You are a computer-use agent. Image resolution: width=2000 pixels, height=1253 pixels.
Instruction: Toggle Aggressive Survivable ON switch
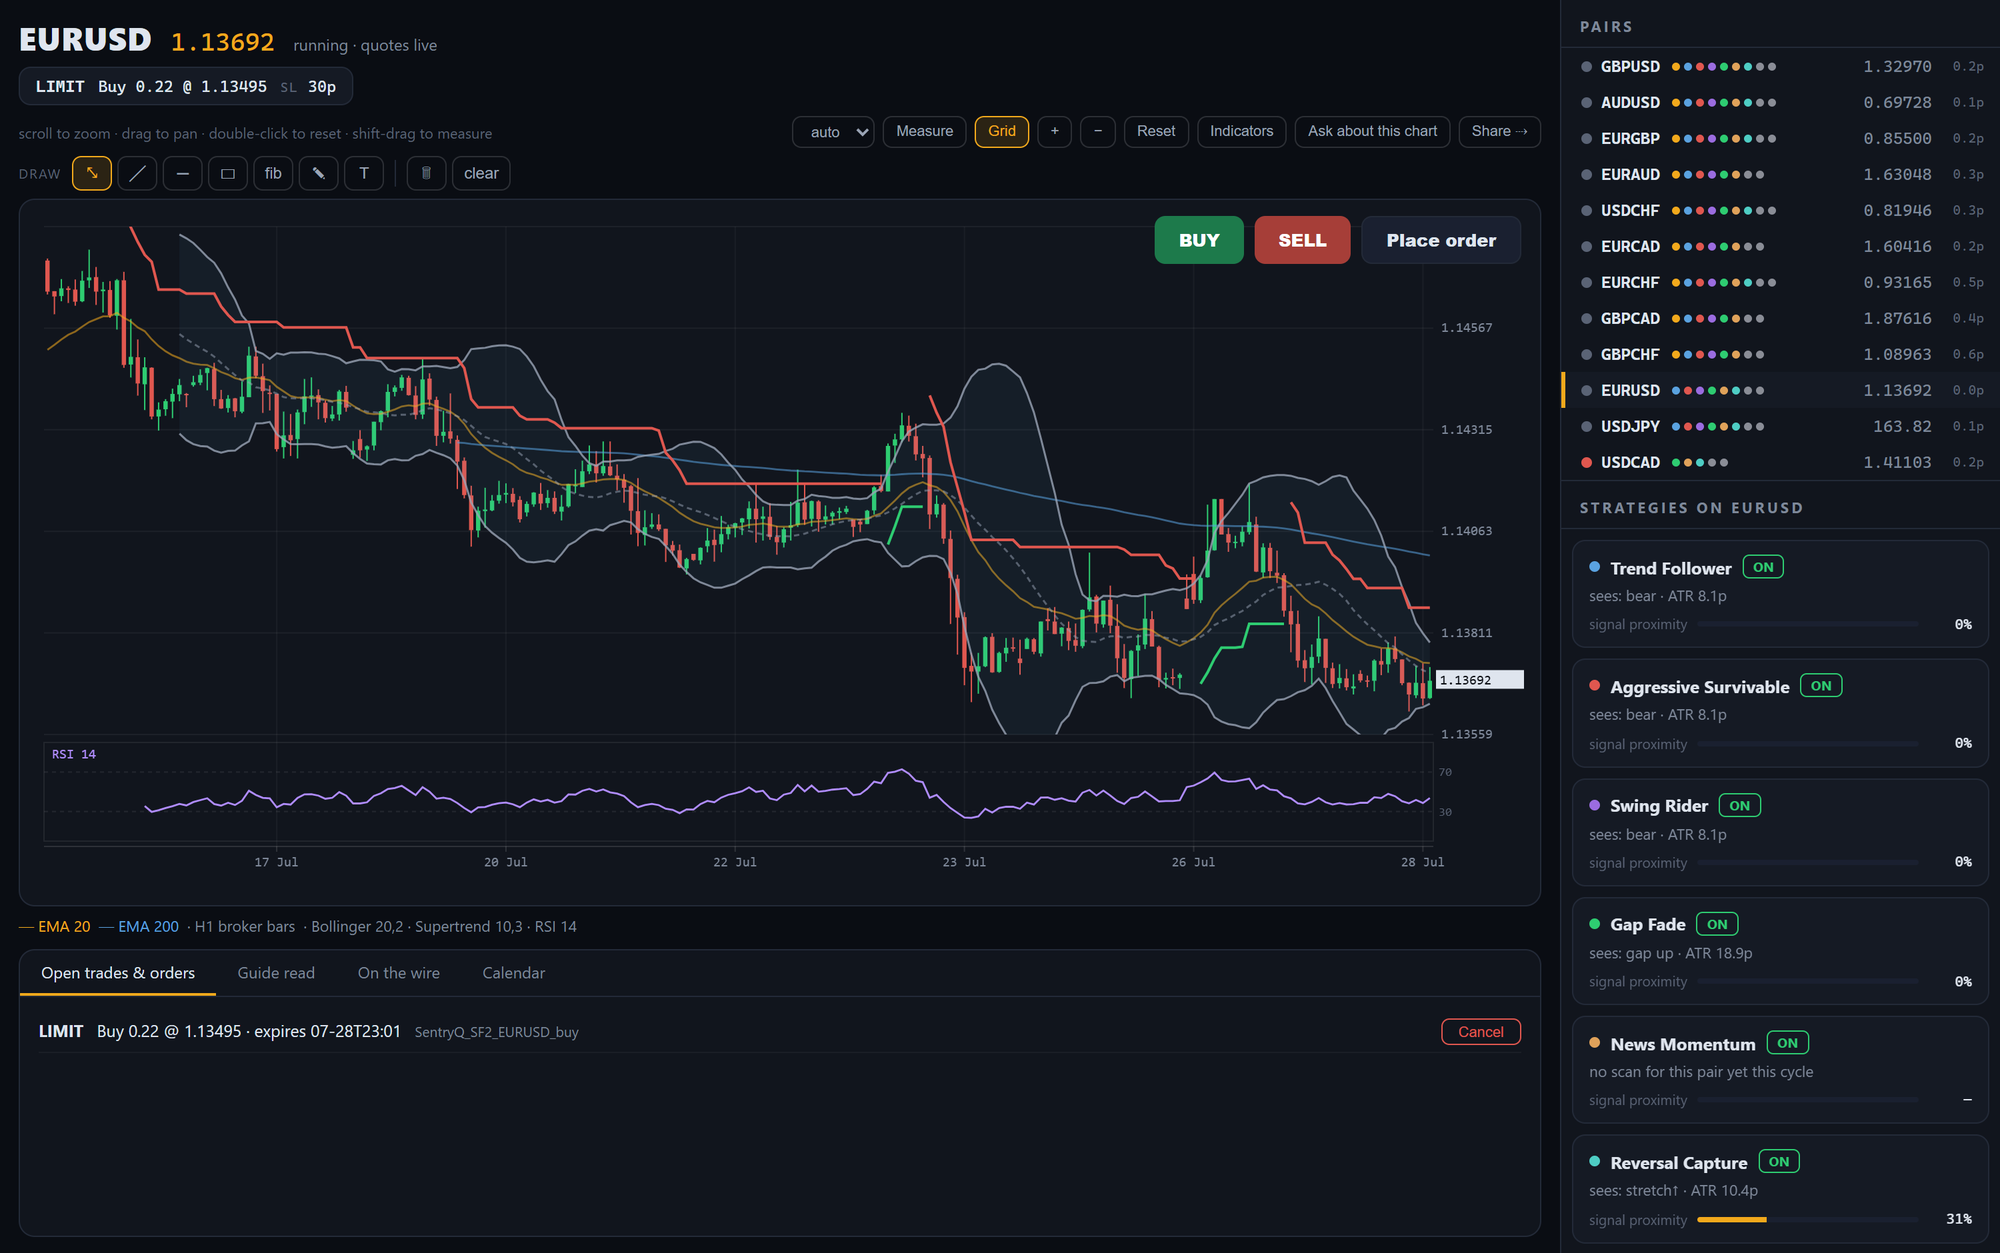(x=1821, y=686)
